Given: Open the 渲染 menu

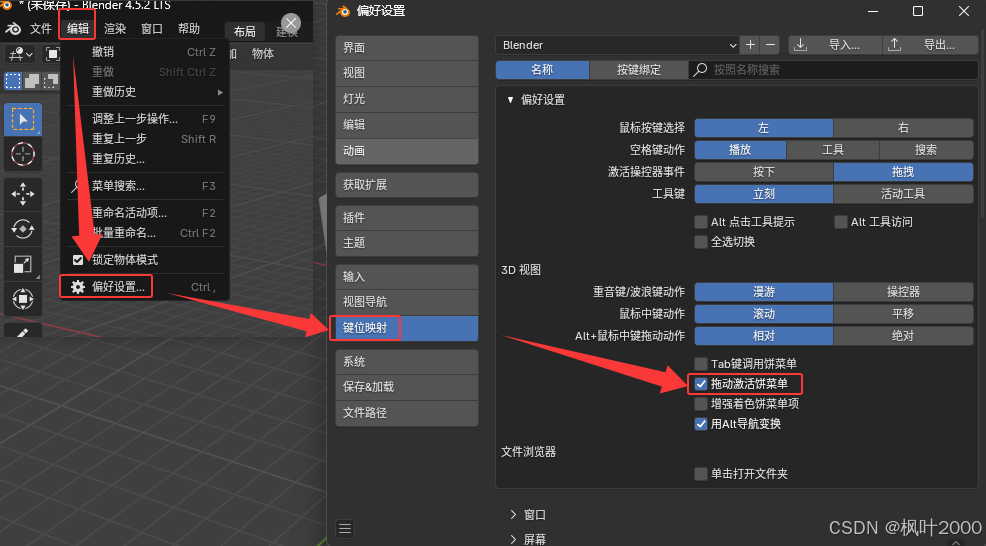Looking at the screenshot, I should [x=115, y=28].
